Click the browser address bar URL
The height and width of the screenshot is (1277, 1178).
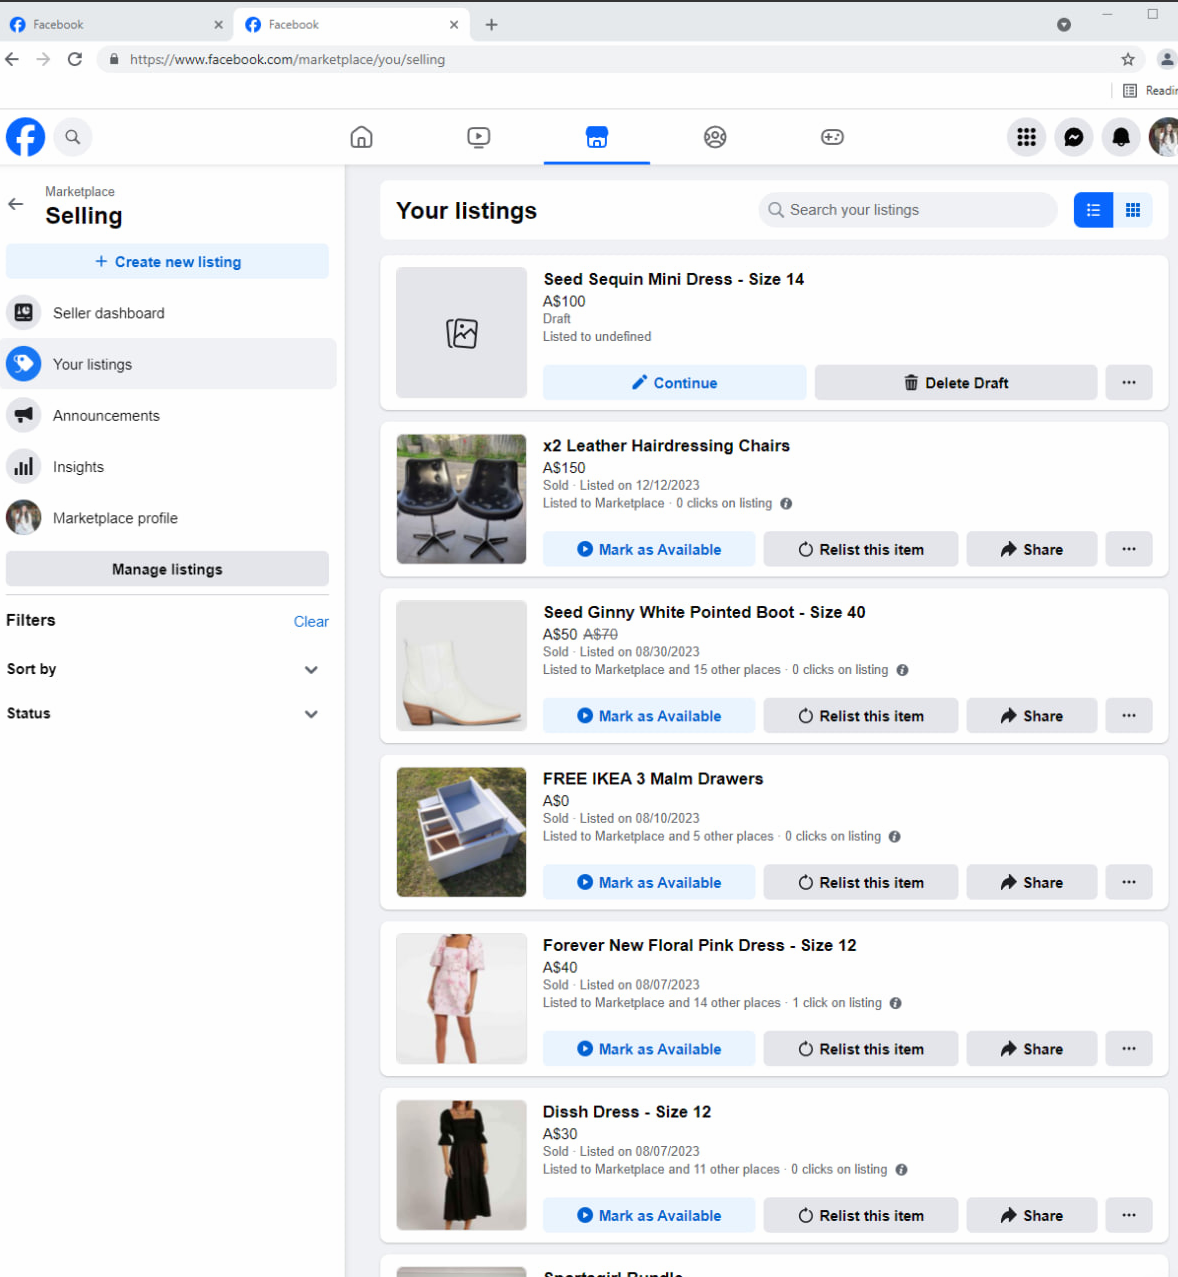(288, 59)
